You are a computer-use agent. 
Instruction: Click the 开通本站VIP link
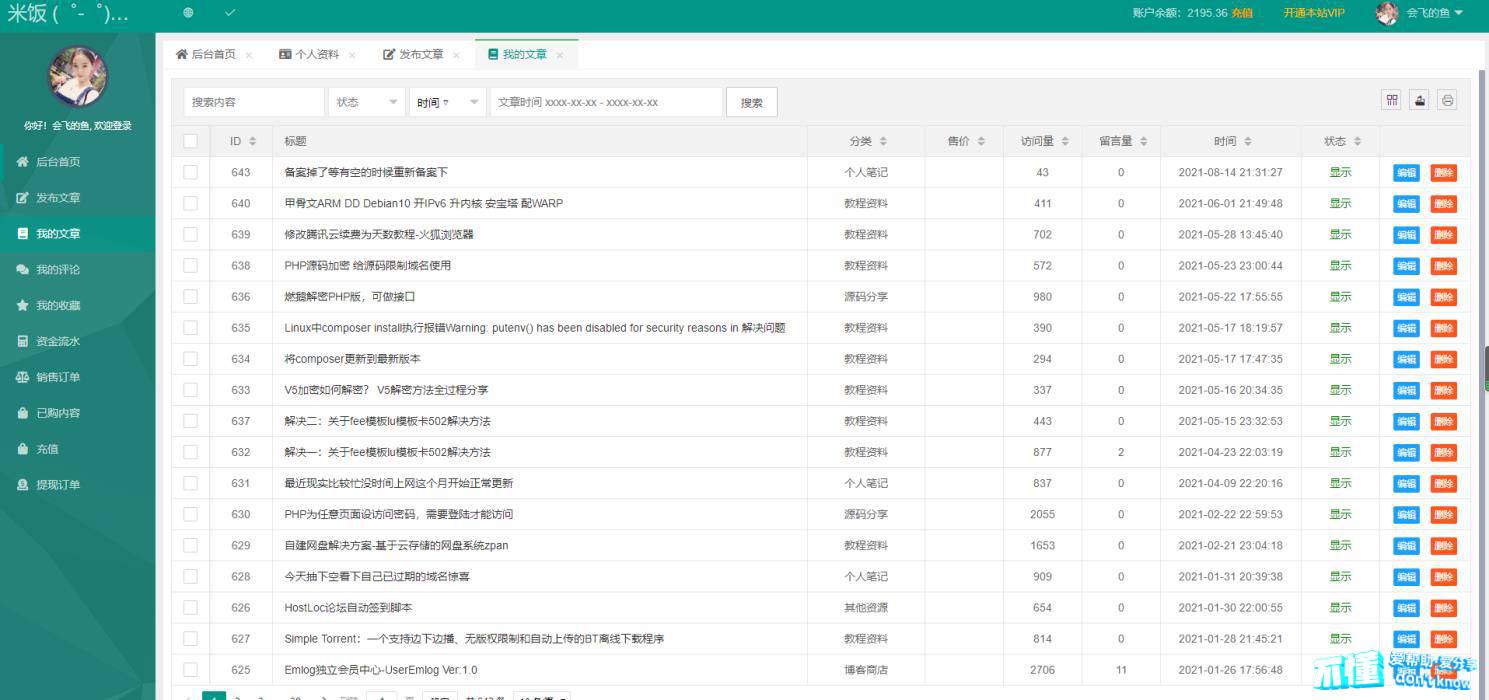pos(1313,13)
